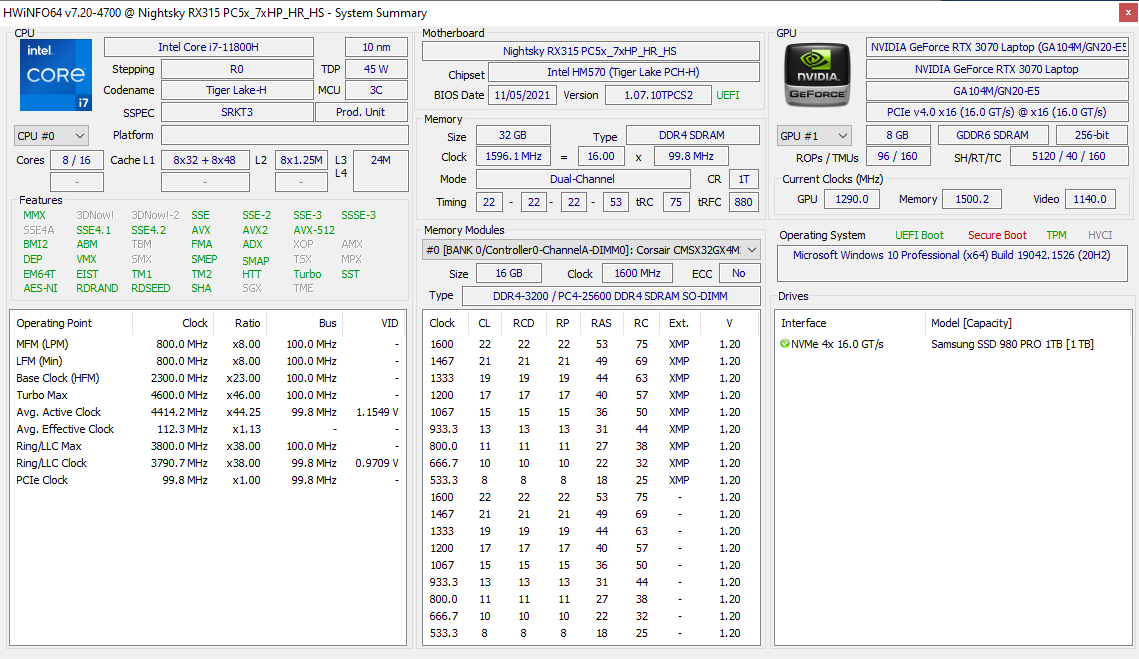Image resolution: width=1139 pixels, height=659 pixels.
Task: Select the Avg. Active Clock row
Action: pos(58,412)
